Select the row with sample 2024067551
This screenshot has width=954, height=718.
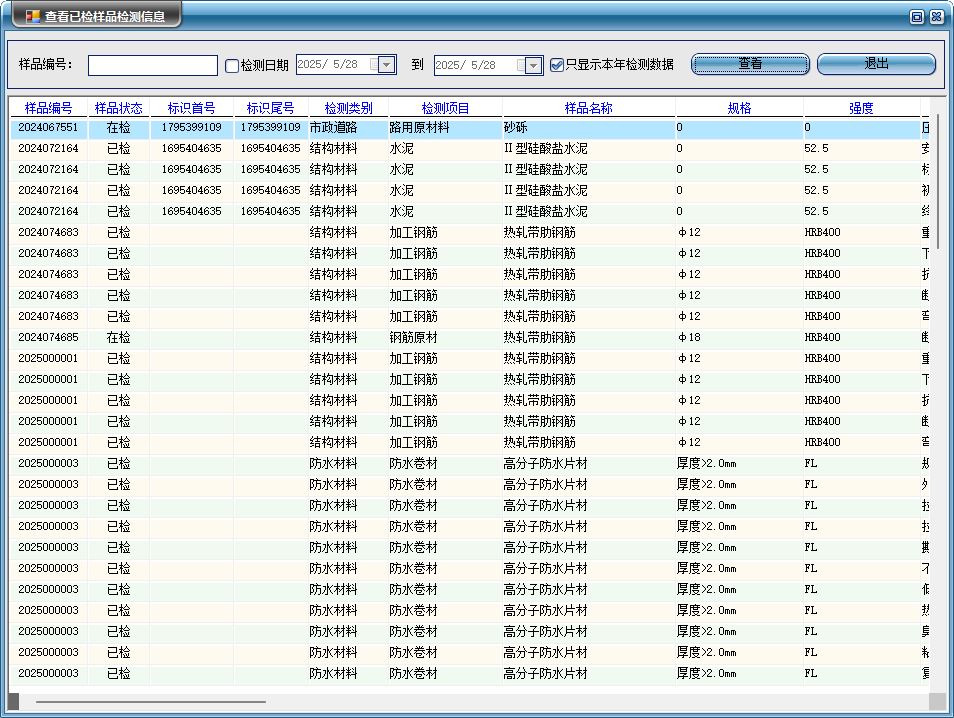pyautogui.click(x=48, y=128)
